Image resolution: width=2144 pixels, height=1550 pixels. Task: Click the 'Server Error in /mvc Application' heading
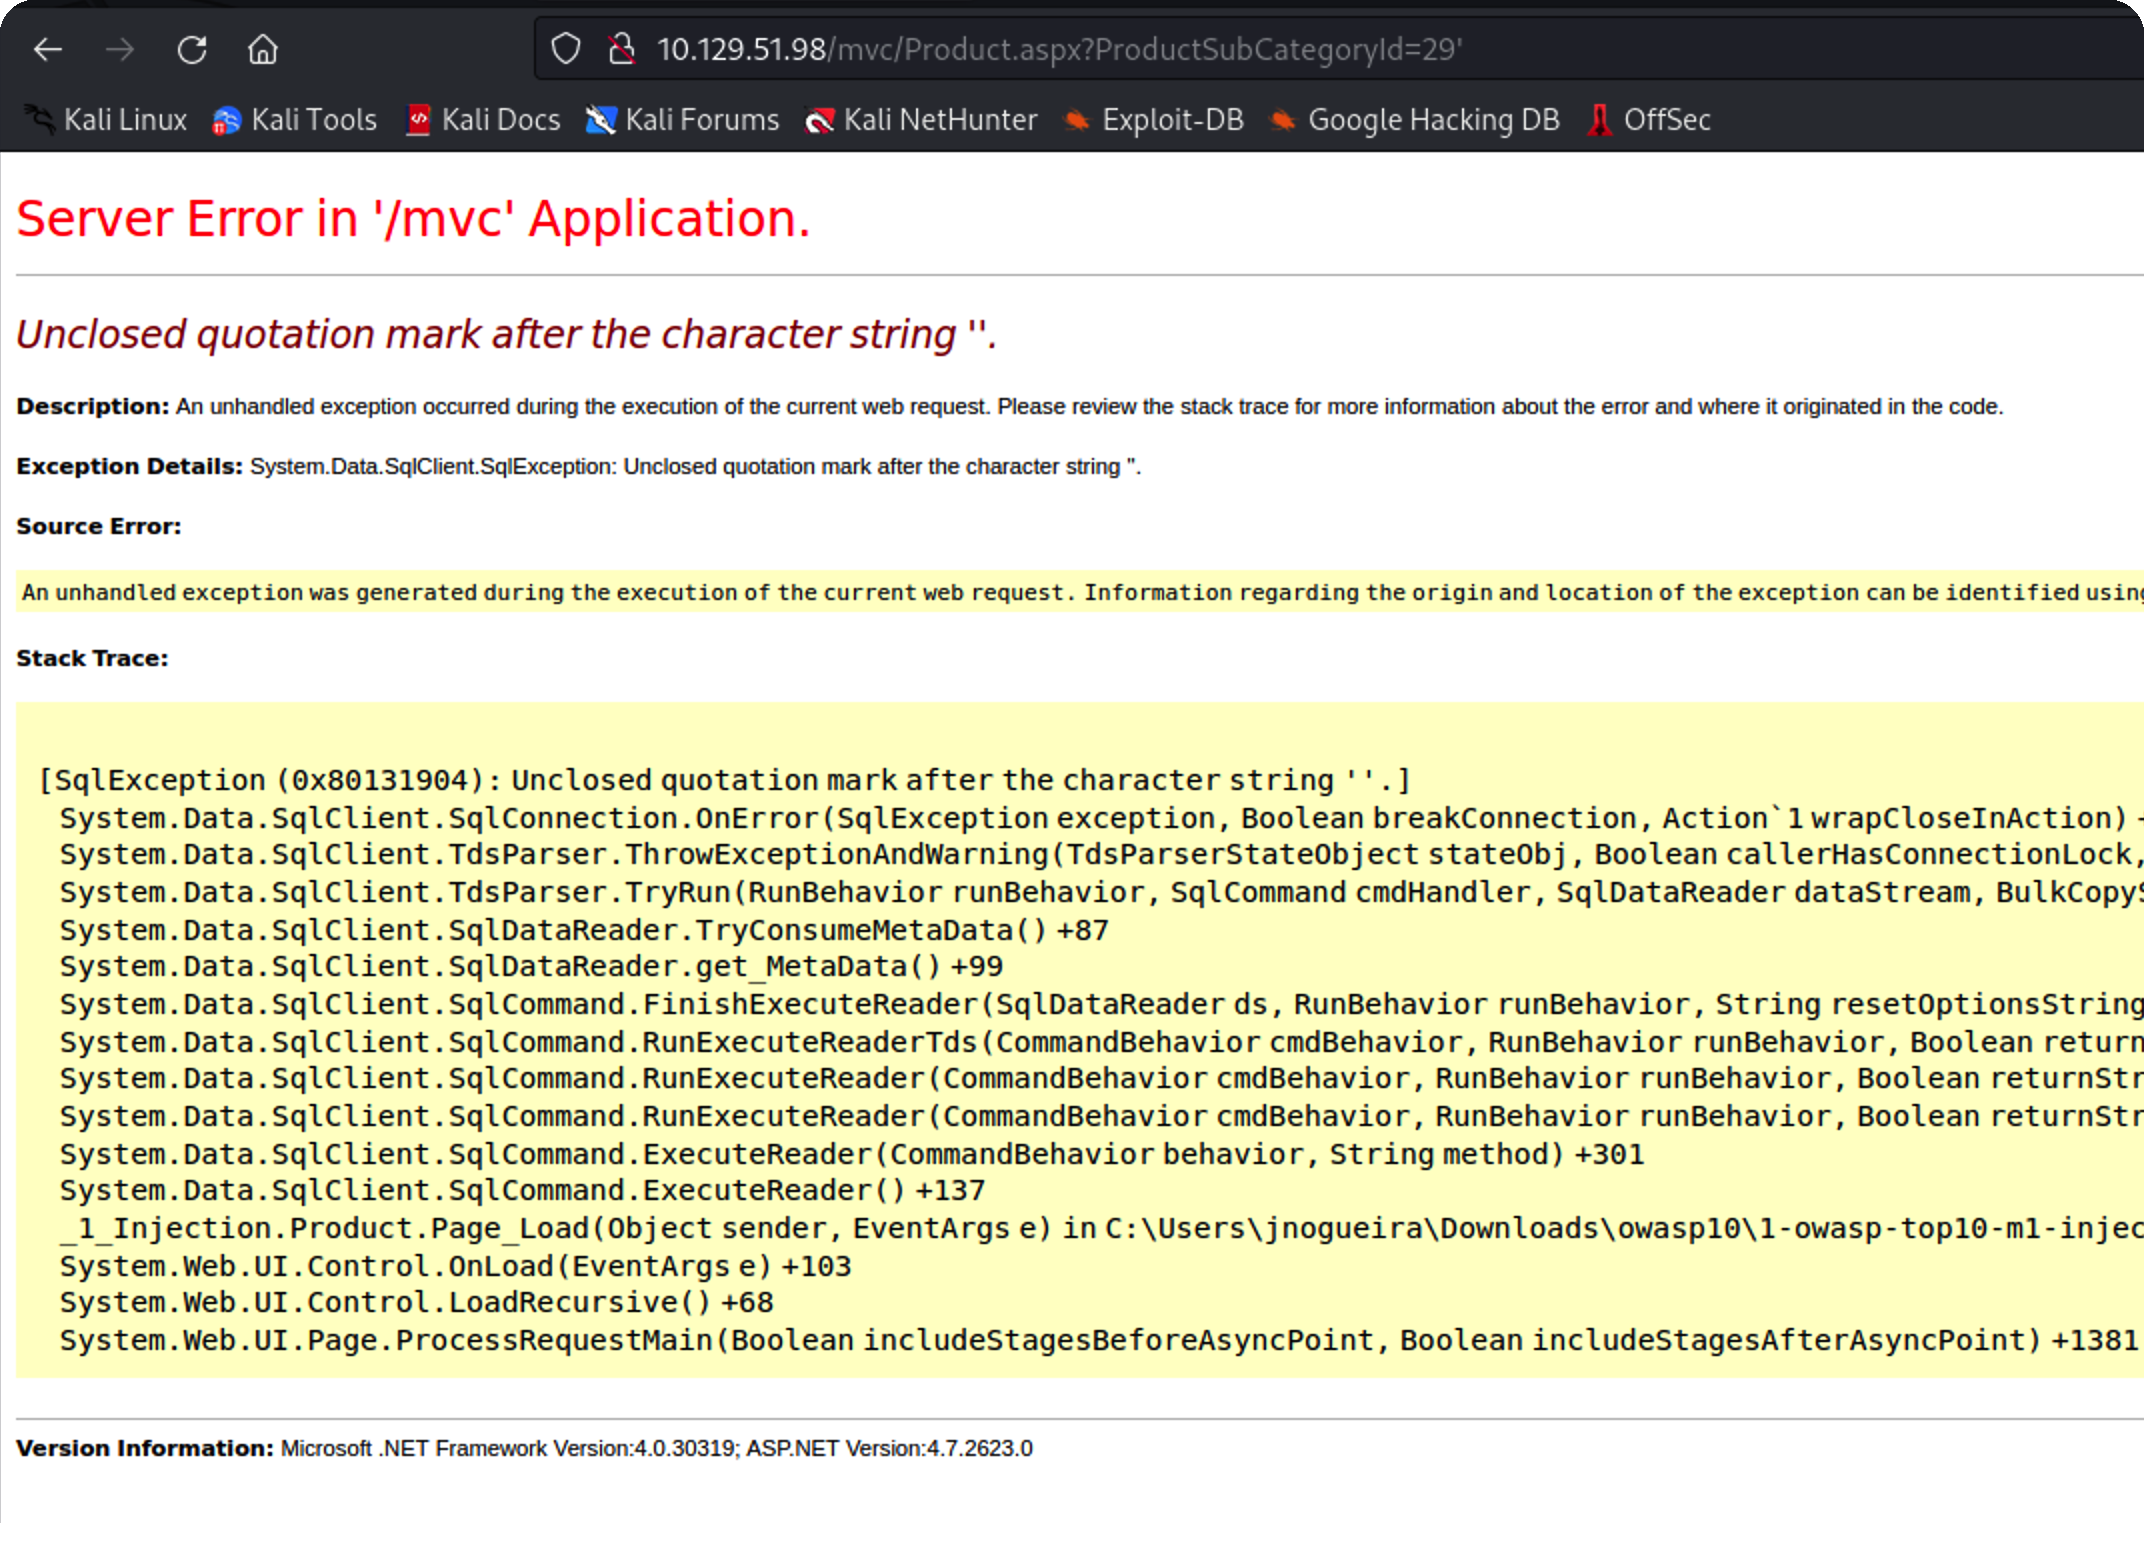tap(413, 218)
